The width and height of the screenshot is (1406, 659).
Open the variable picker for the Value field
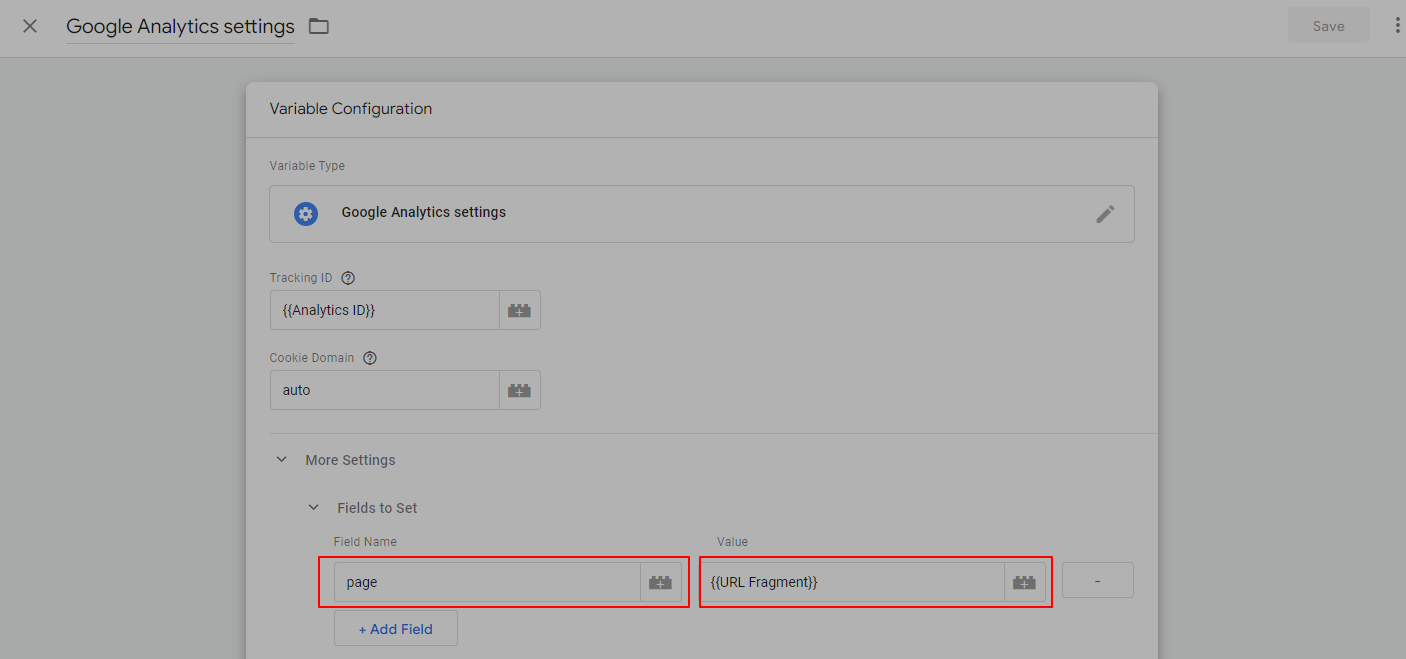[x=1024, y=582]
